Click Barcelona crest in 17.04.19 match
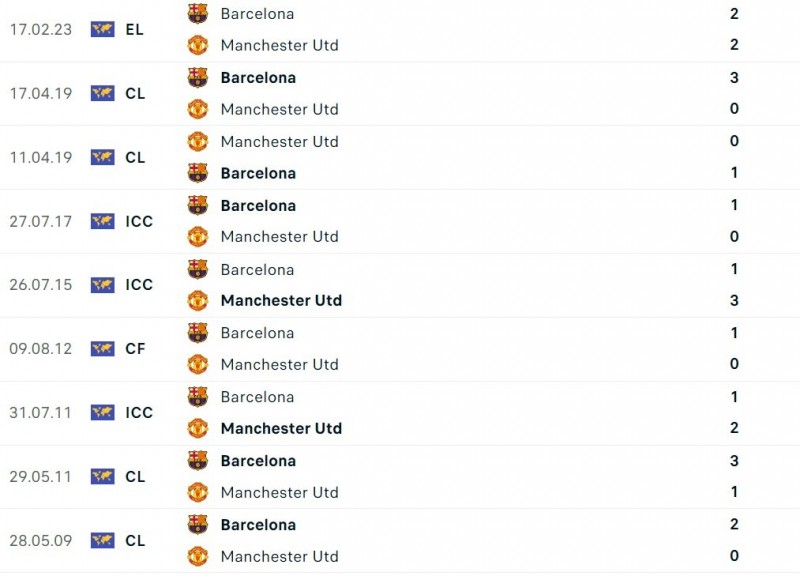 click(x=198, y=77)
